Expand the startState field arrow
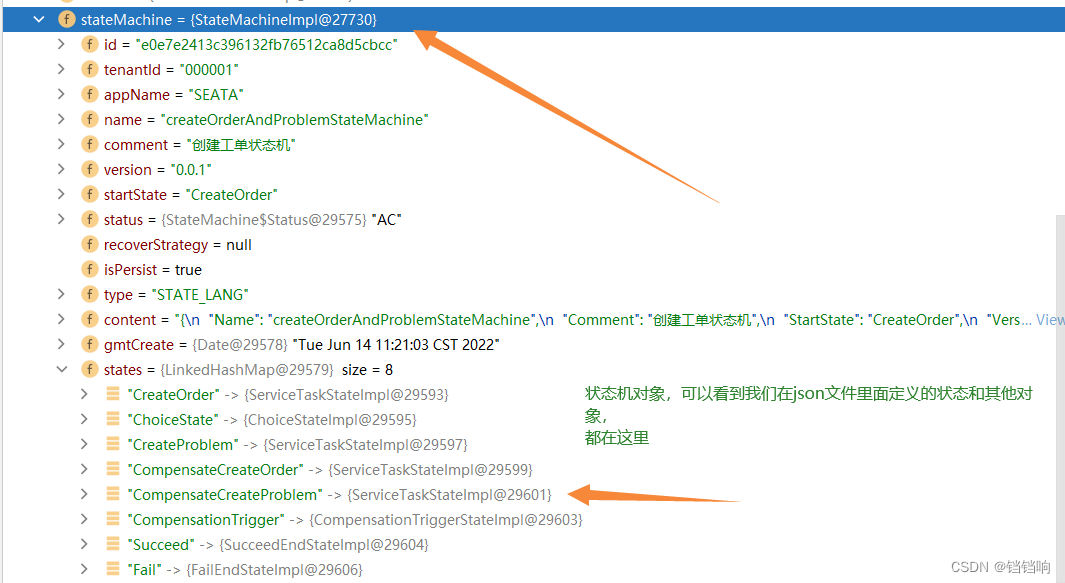 tap(61, 194)
